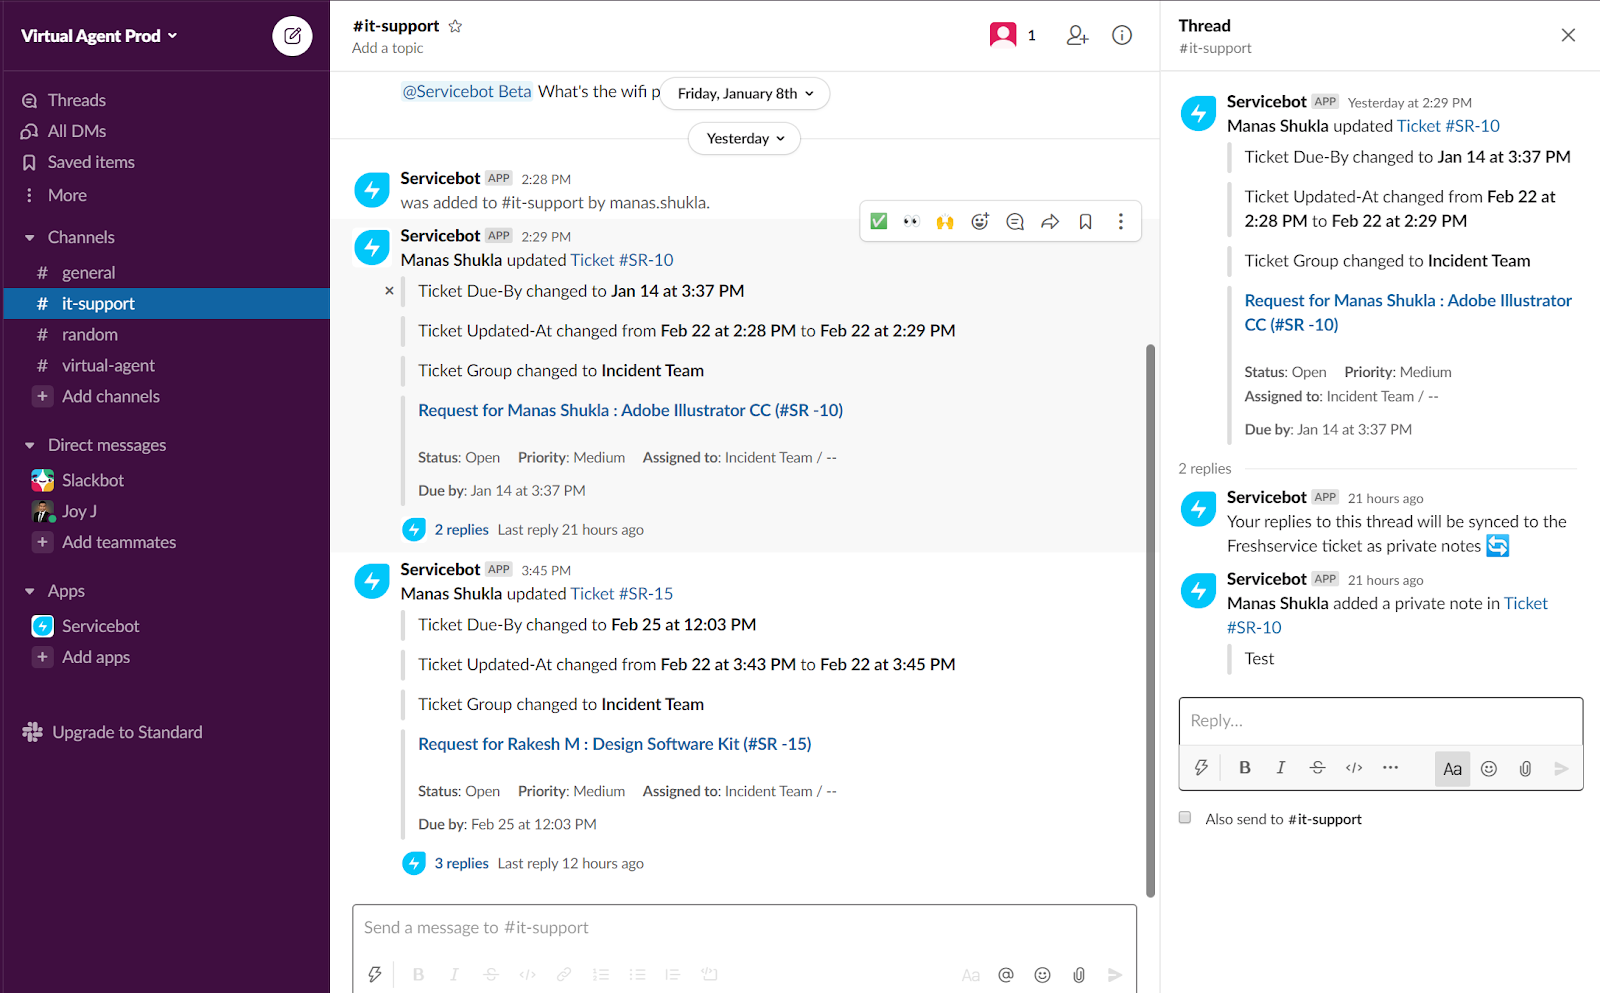The width and height of the screenshot is (1600, 993).
Task: Open the Yesterday date dropdown
Action: tap(745, 138)
